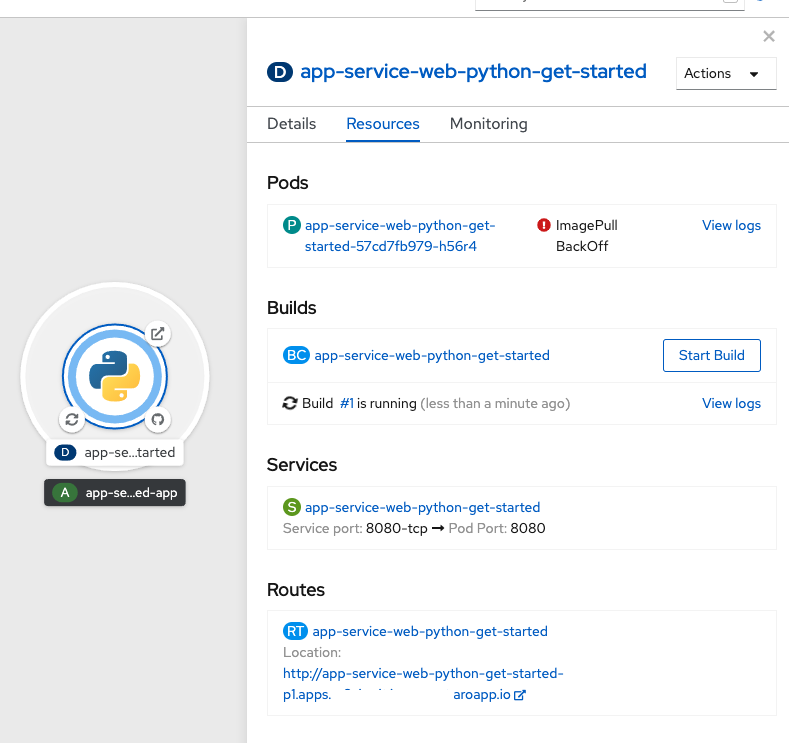789x743 pixels.
Task: Open the Actions dropdown menu
Action: 726,73
